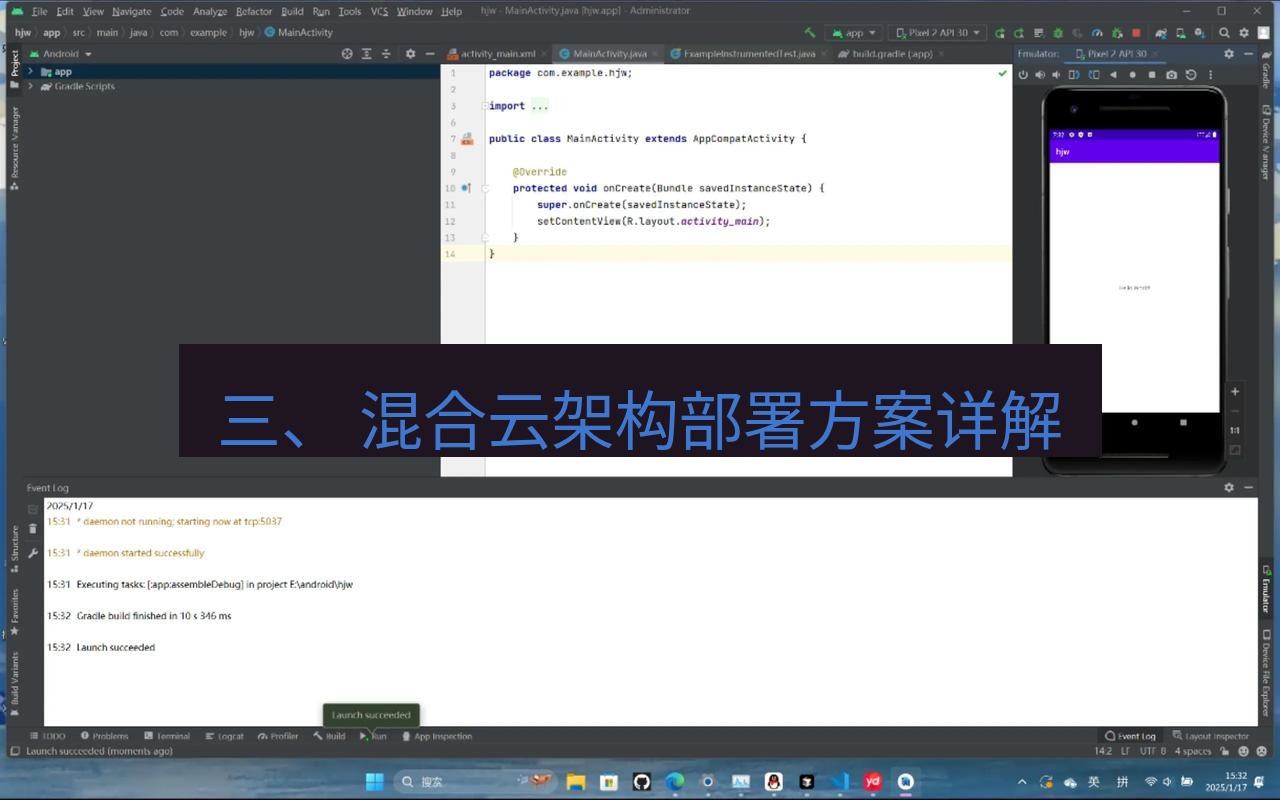Click the Debug app bug icon
Viewport: 1280px width, 800px height.
[x=1058, y=32]
